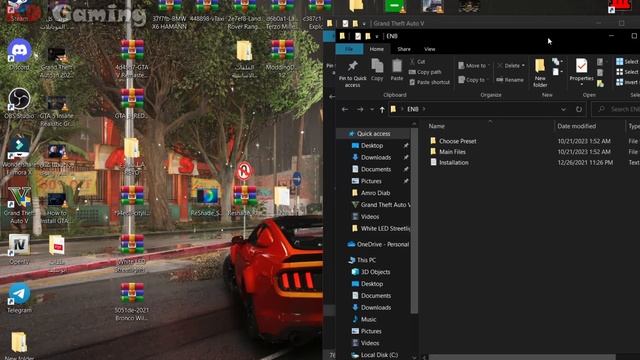The image size is (640, 360).
Task: Click the Paste ribbon icon
Action: pos(397,70)
